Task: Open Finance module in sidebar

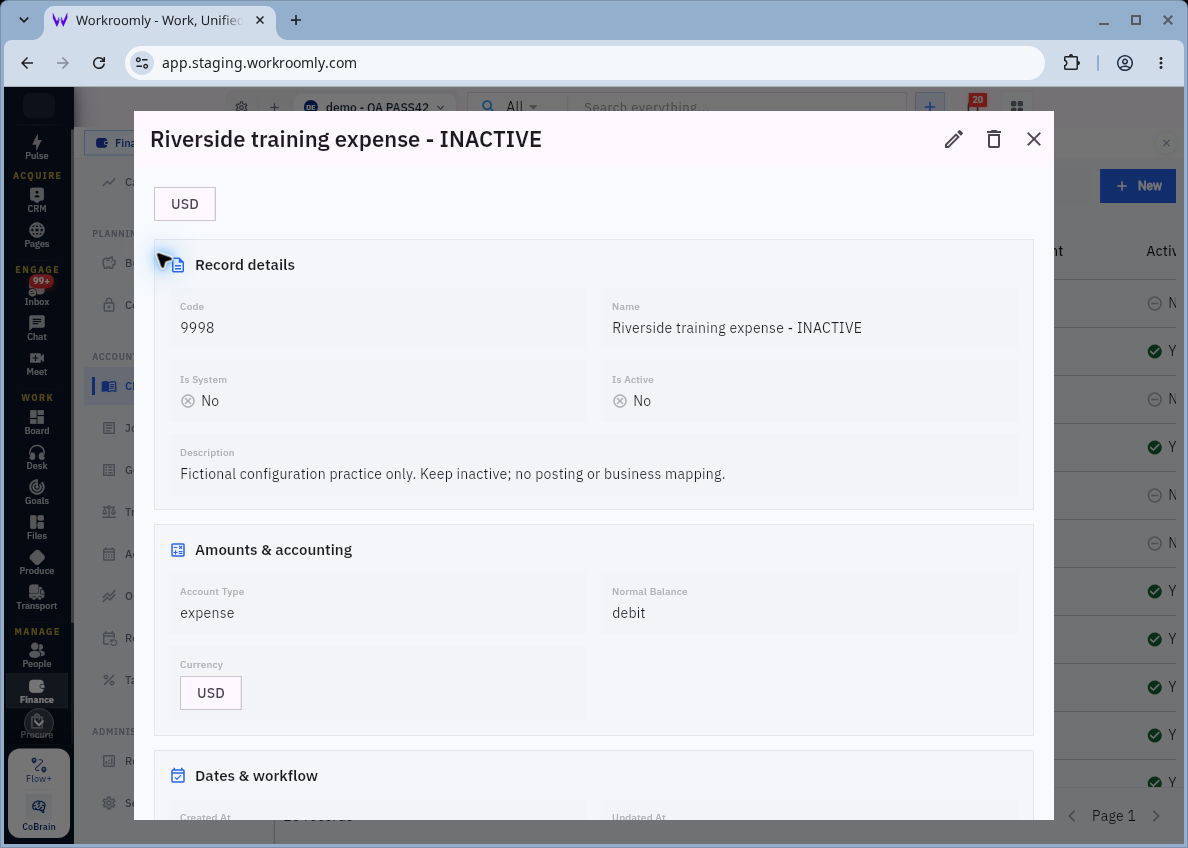Action: pyautogui.click(x=36, y=691)
